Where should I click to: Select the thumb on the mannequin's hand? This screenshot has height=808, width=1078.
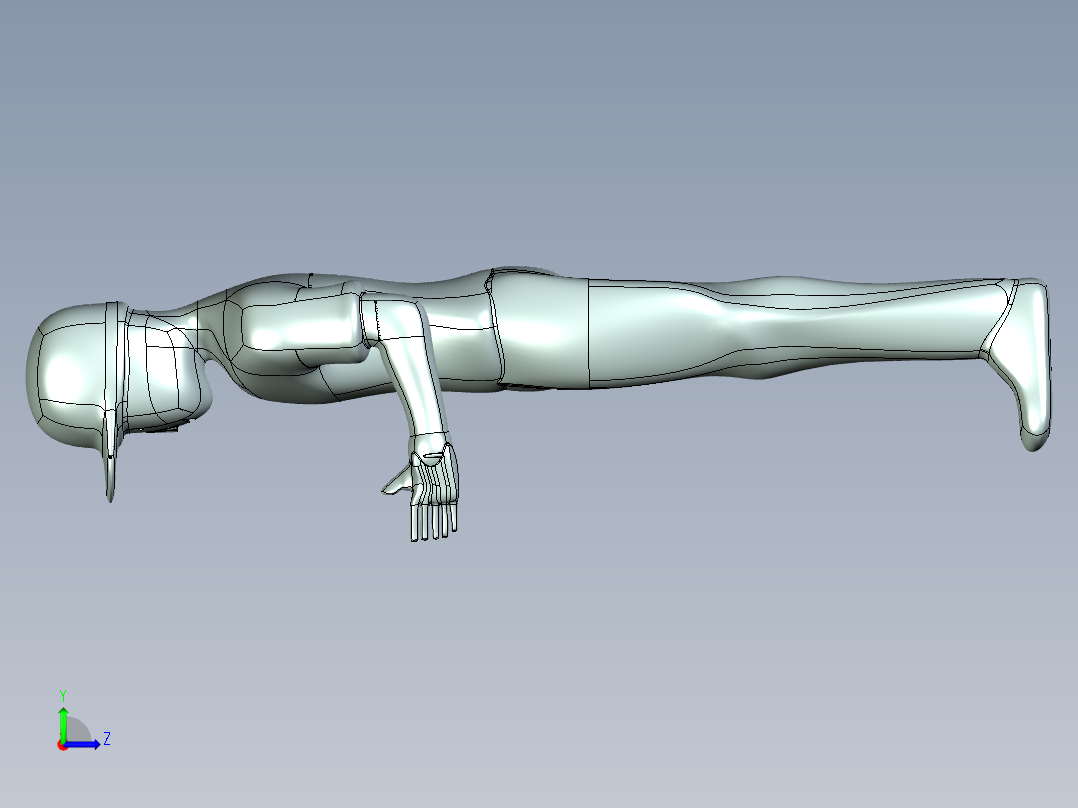(395, 485)
